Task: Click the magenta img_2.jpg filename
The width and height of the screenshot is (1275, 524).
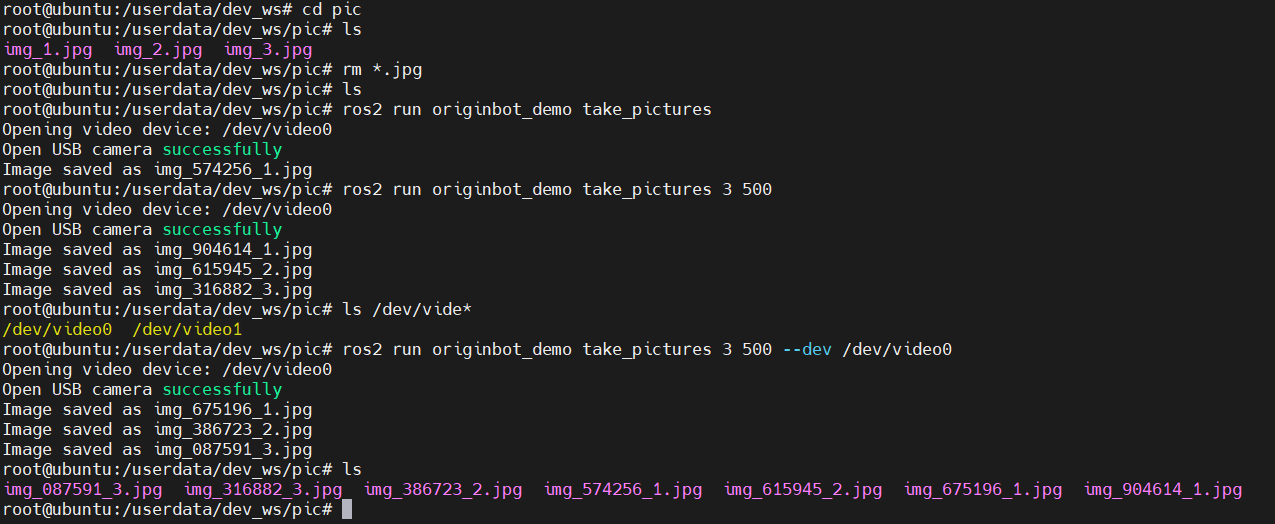Action: (x=158, y=50)
